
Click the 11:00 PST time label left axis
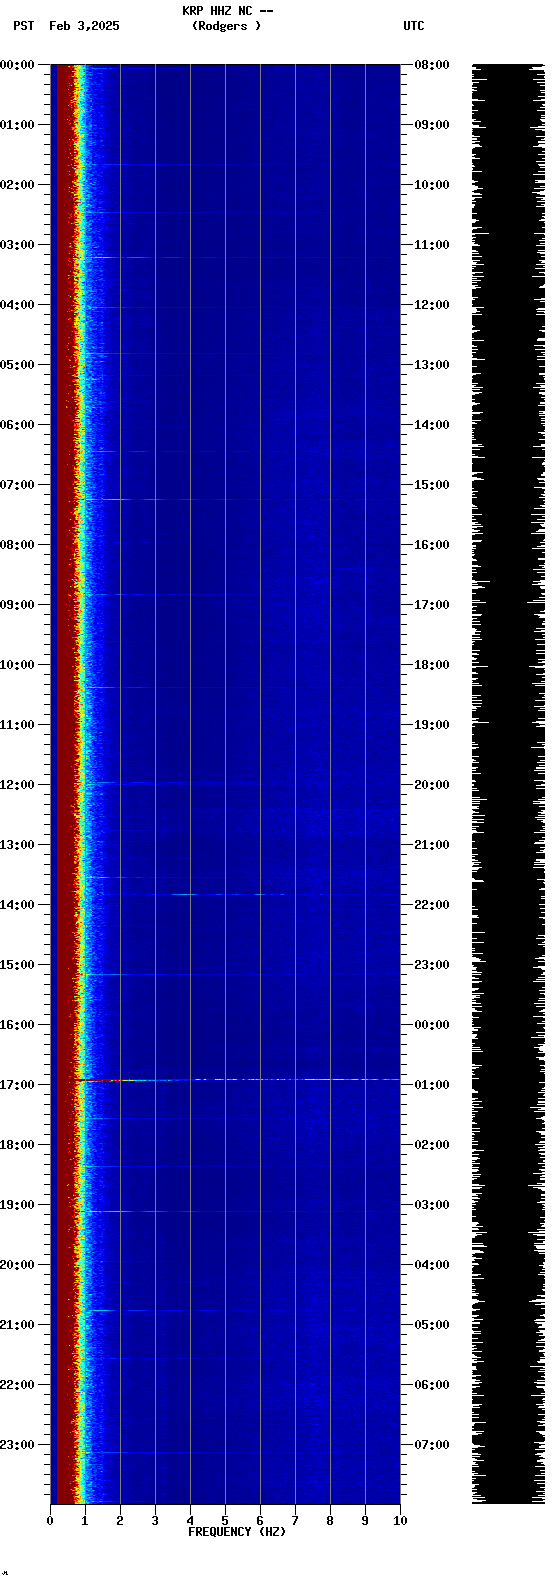click(x=17, y=725)
